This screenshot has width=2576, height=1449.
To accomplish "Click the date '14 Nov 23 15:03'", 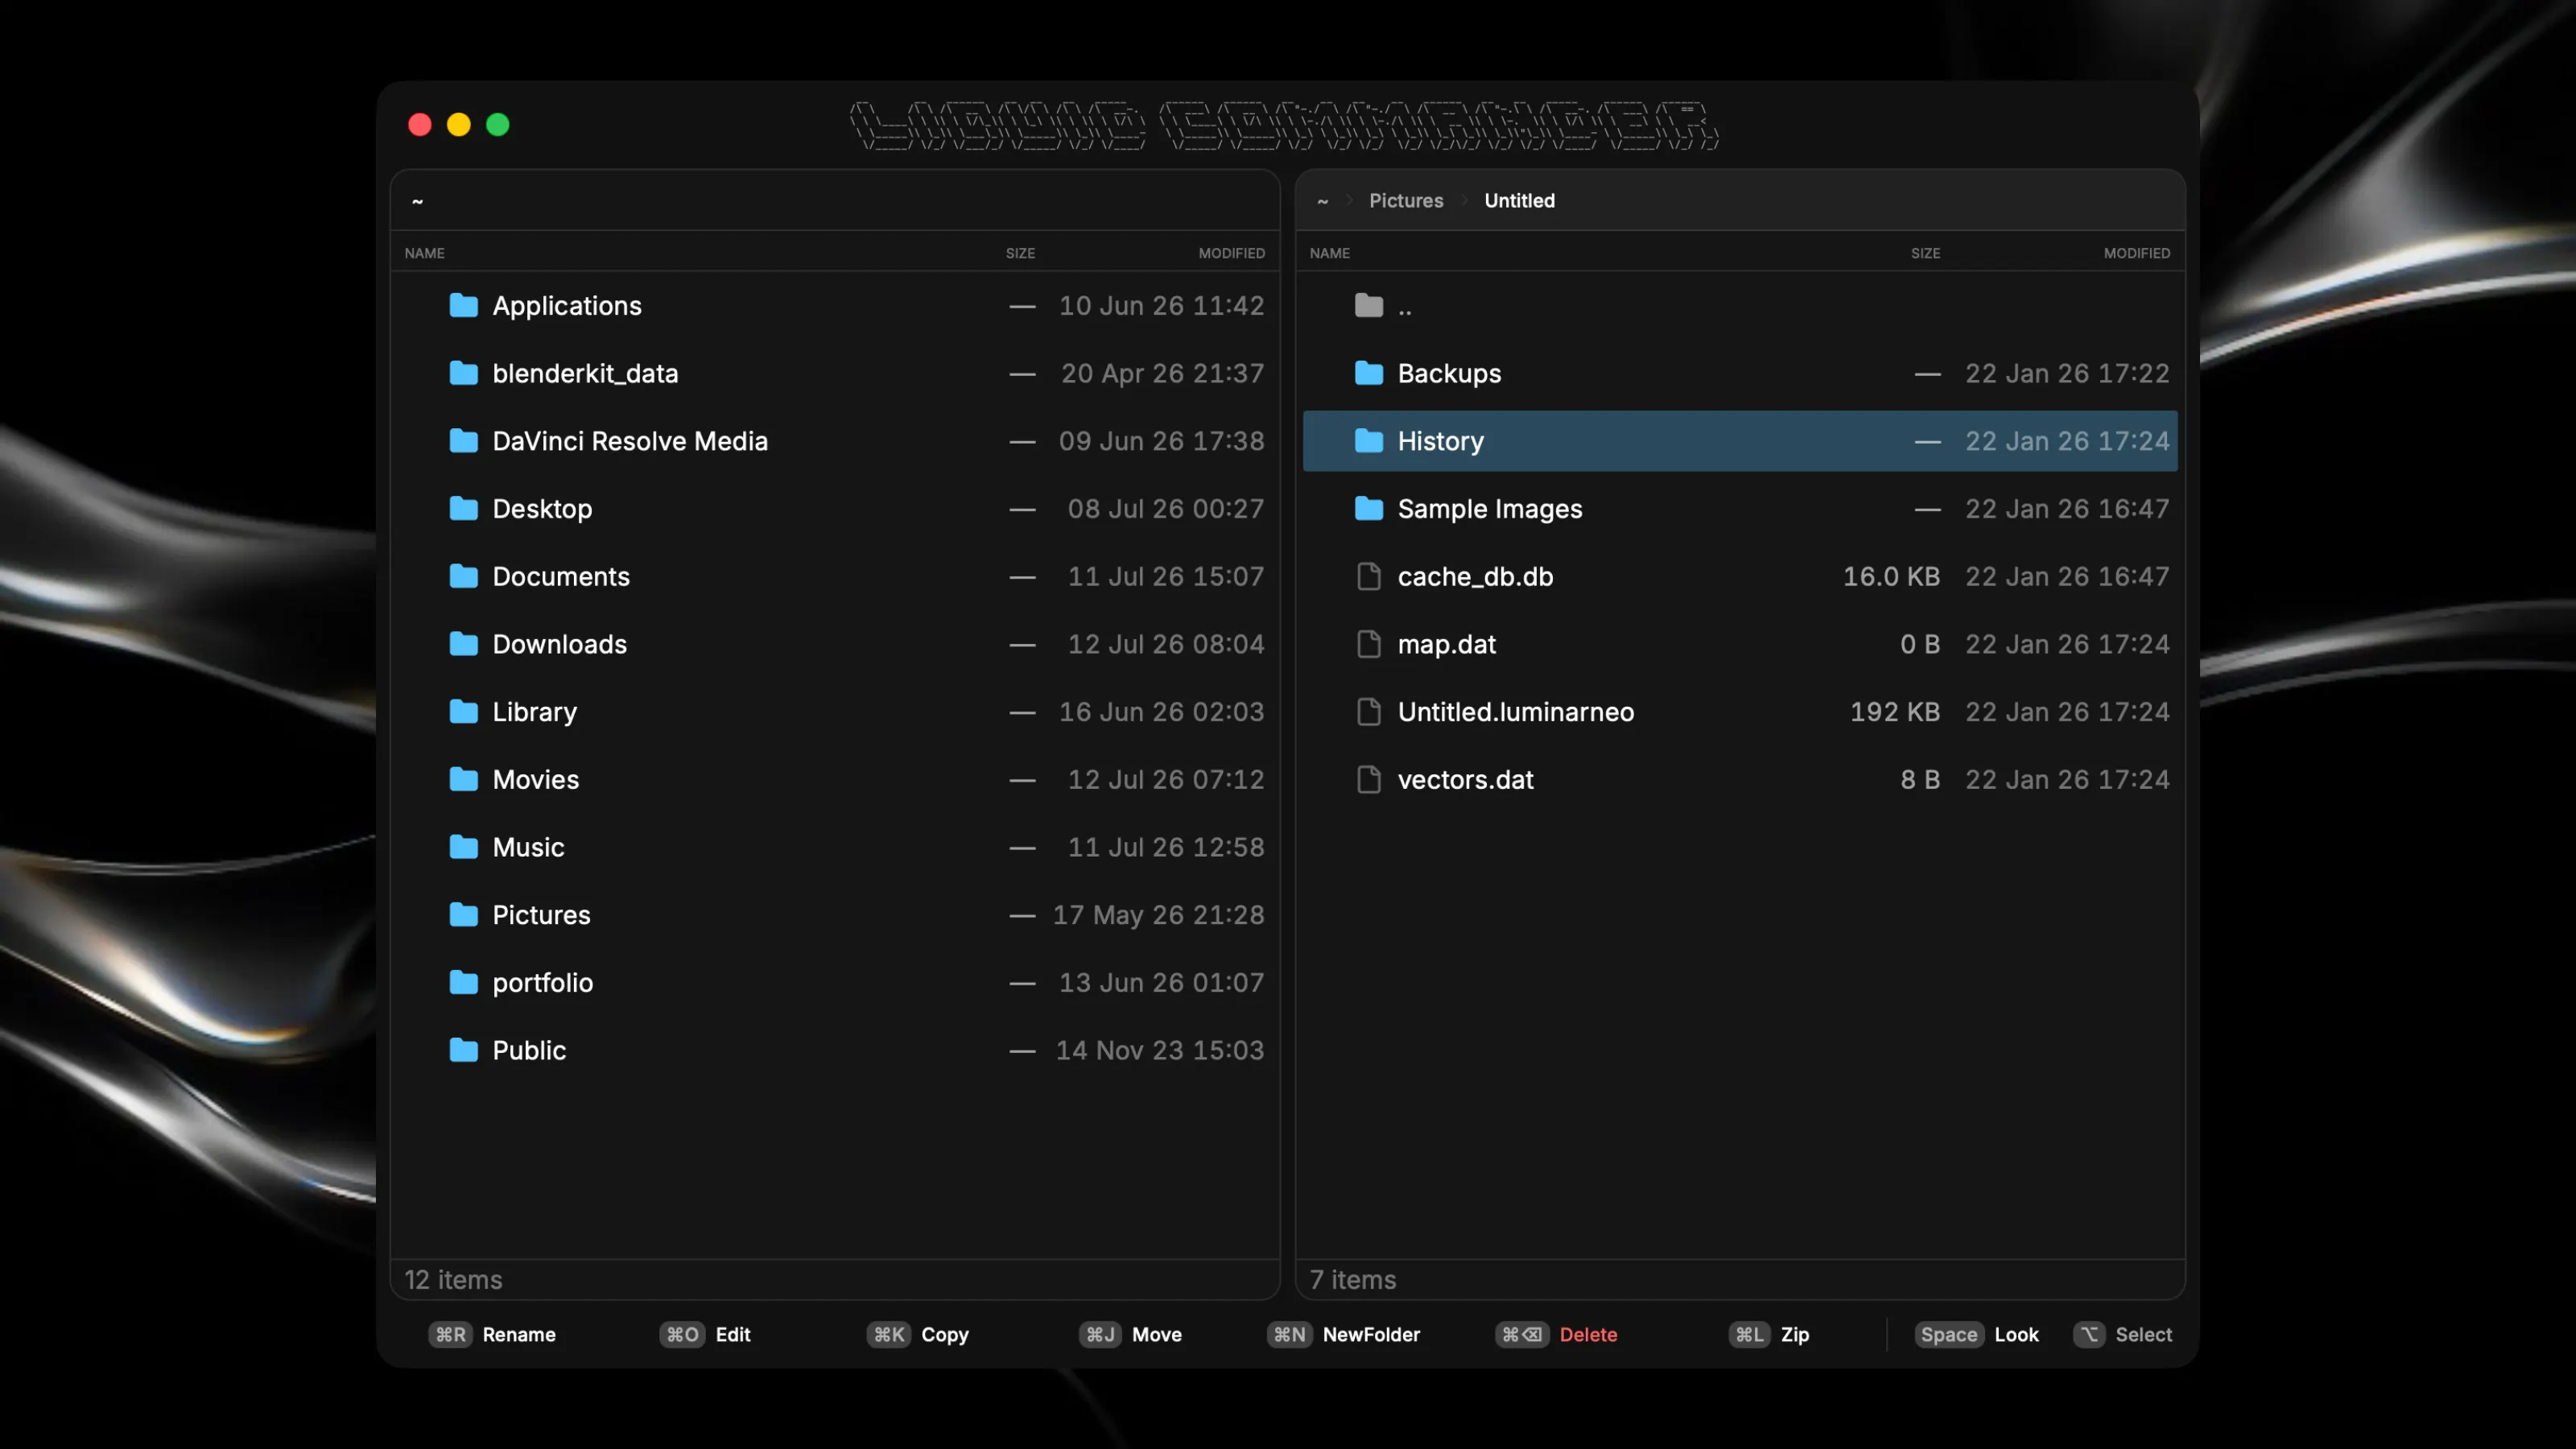I will coord(1160,1050).
